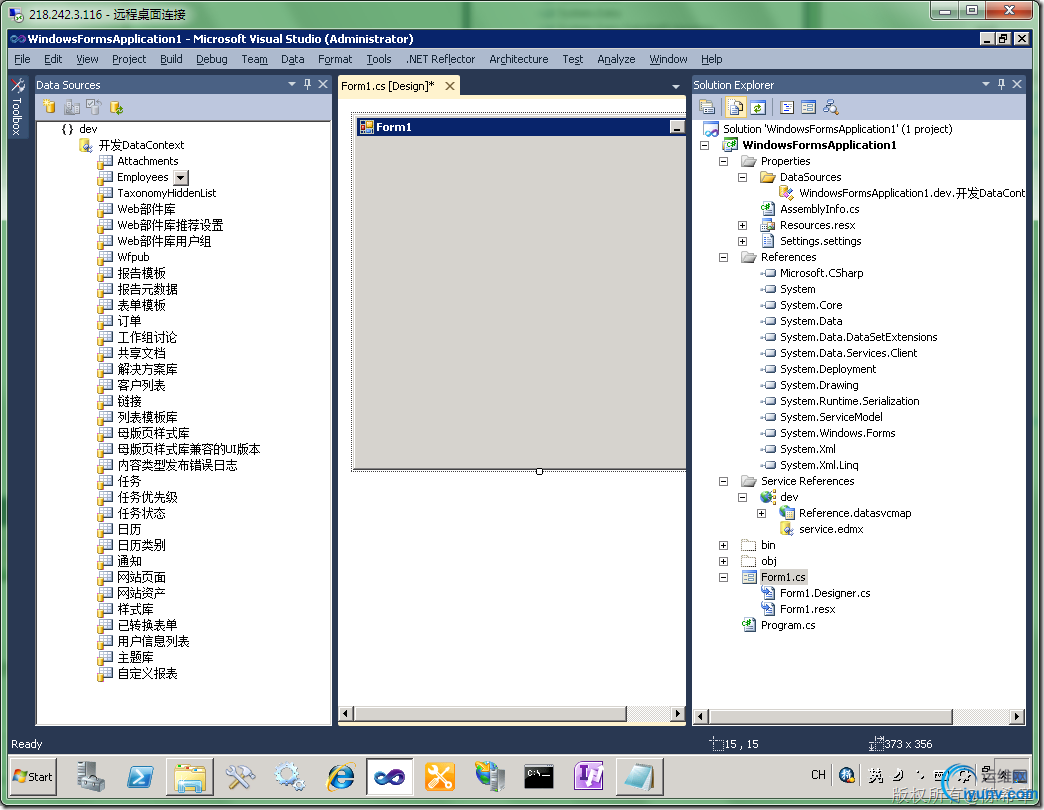Screen dimensions: 1044x810
Task: Click Refresh data source icon
Action: 117,107
